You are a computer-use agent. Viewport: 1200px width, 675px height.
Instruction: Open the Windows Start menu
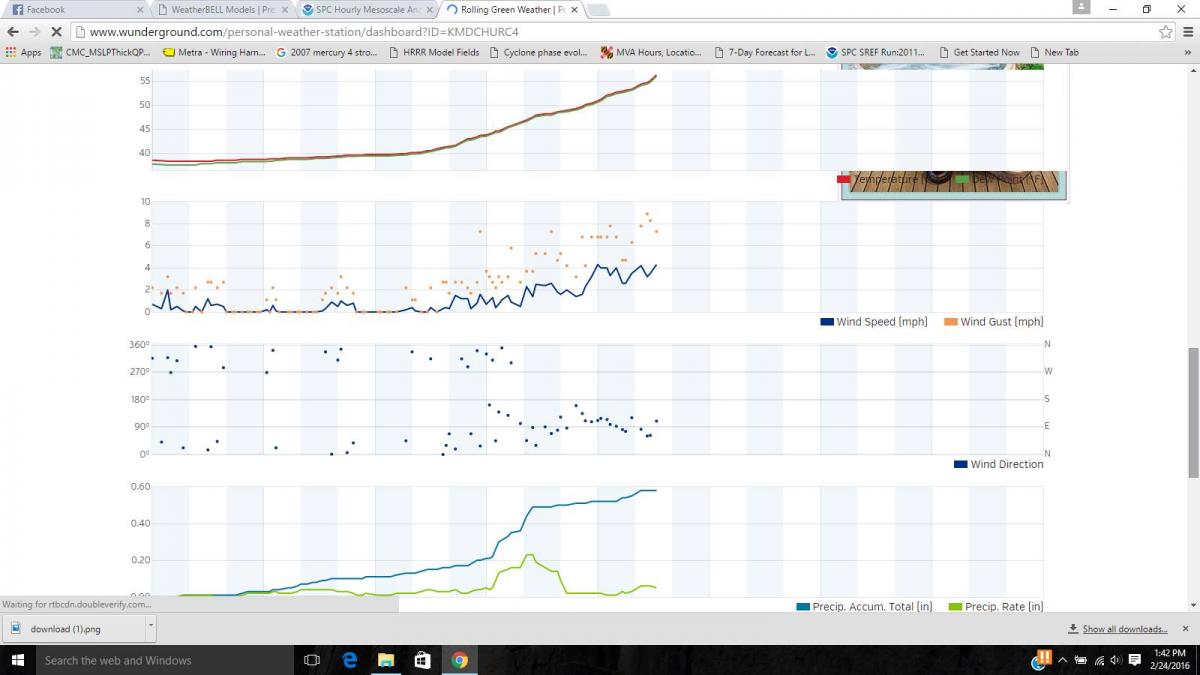tap(17, 660)
